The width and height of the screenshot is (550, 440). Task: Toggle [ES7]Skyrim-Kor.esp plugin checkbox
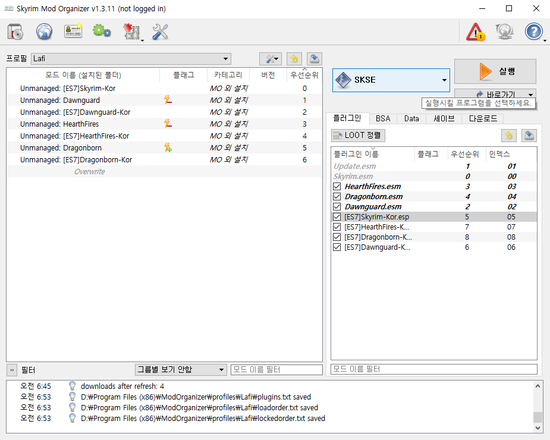pos(337,217)
